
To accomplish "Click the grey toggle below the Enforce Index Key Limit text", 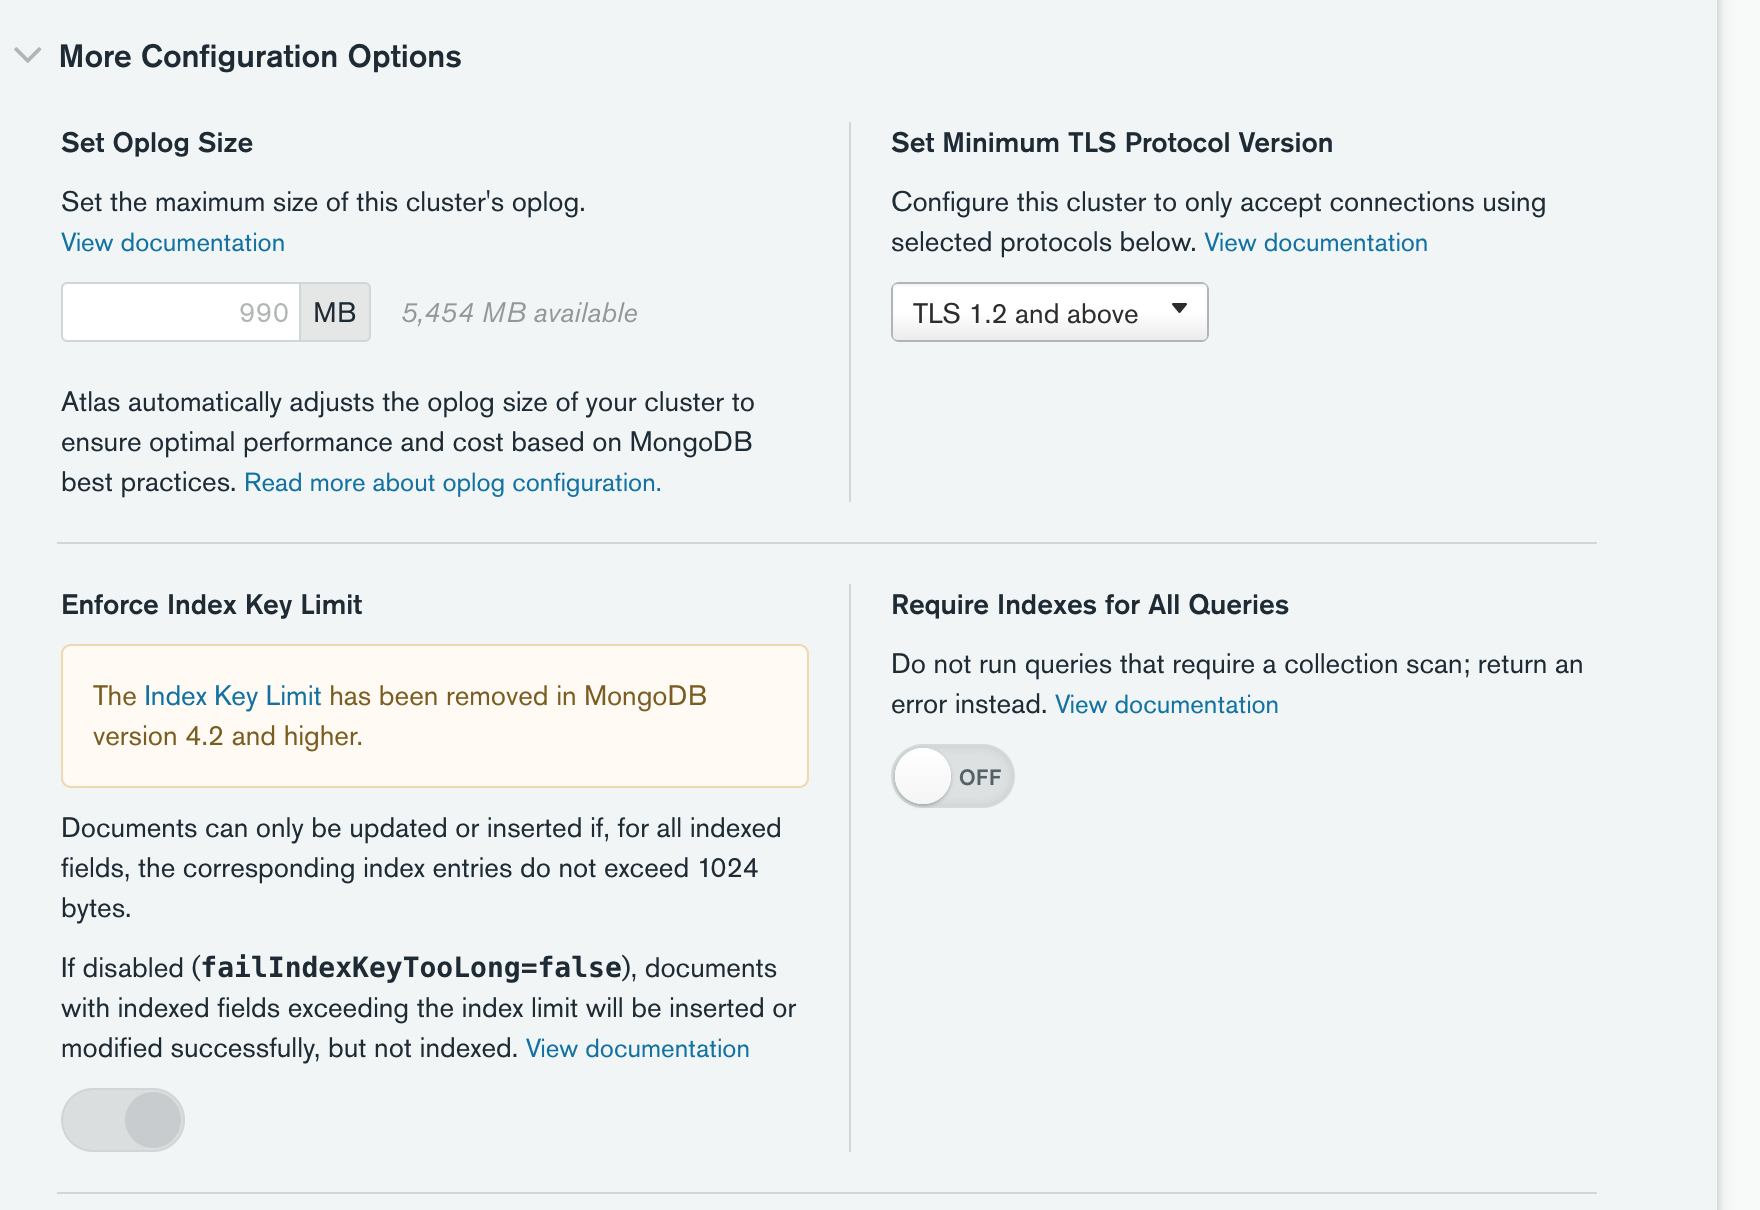I will coord(122,1119).
